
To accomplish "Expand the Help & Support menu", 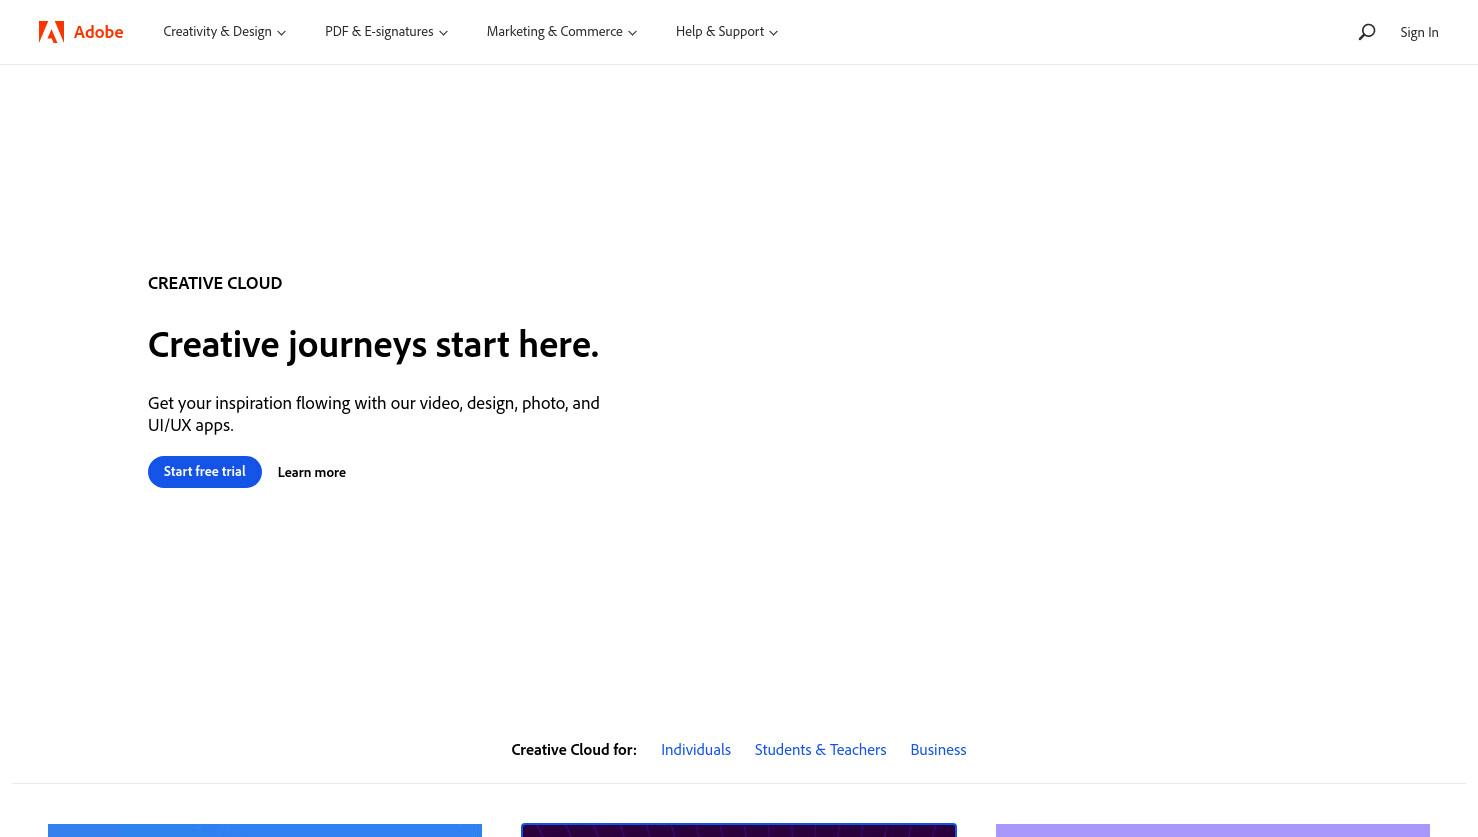I will click(x=727, y=32).
